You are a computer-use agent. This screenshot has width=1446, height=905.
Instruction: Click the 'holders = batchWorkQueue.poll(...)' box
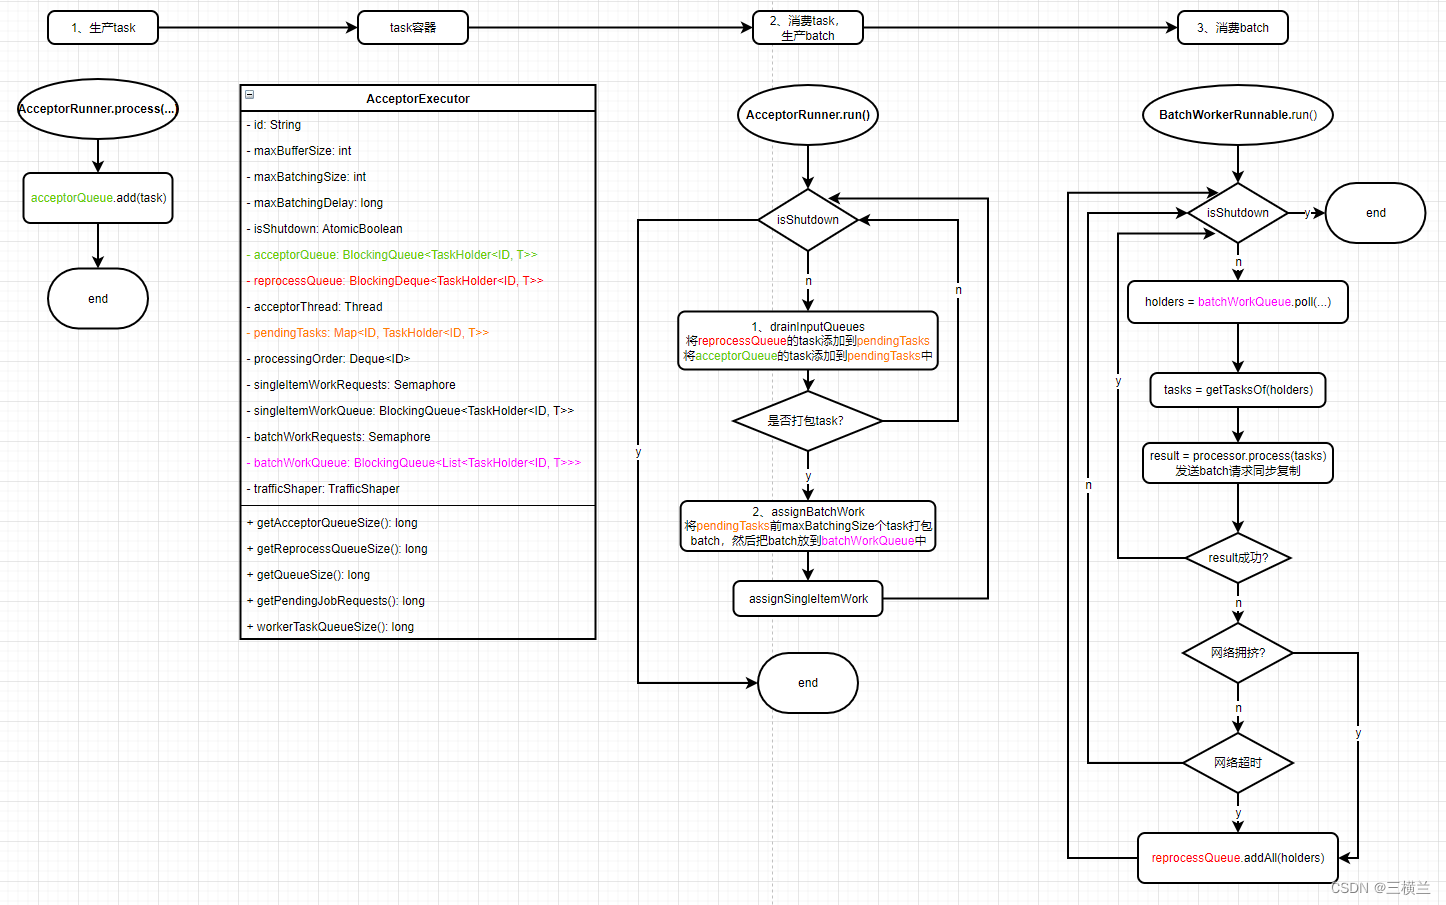point(1238,302)
